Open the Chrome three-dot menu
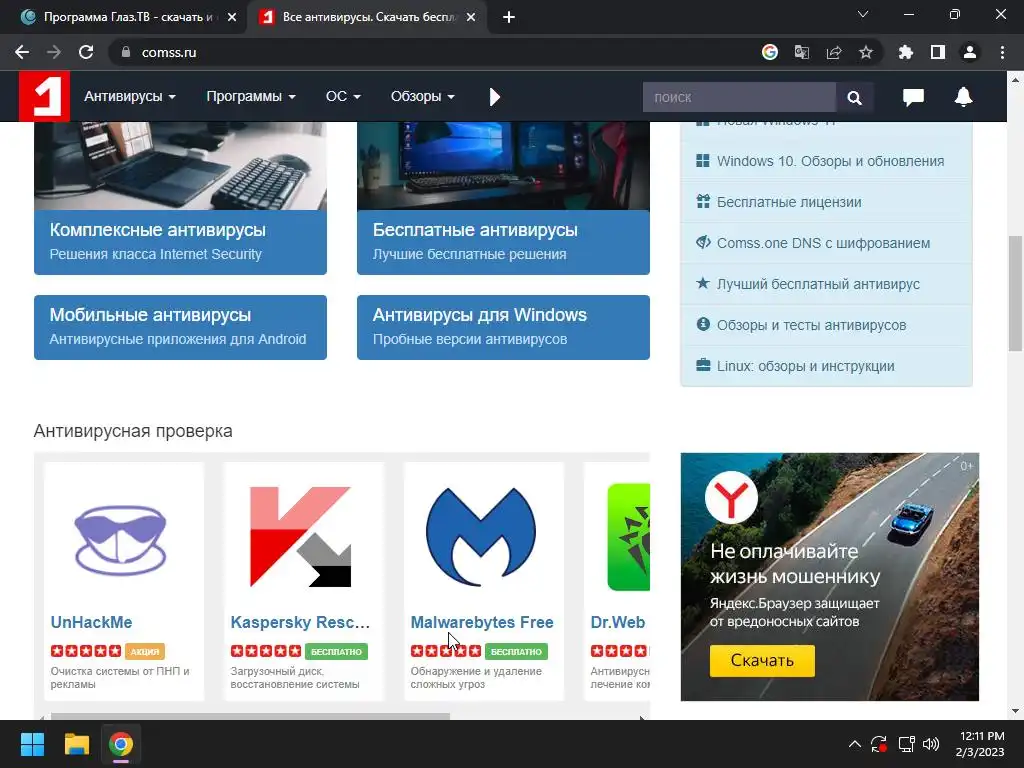 [1002, 52]
